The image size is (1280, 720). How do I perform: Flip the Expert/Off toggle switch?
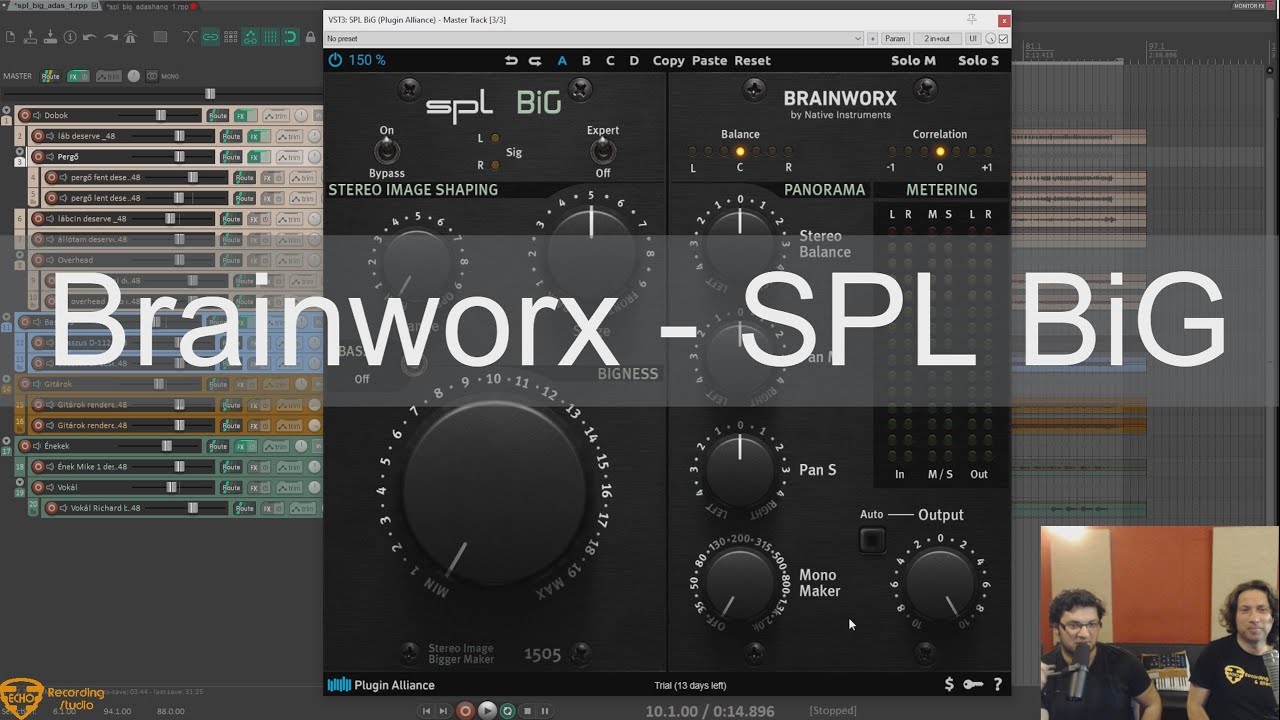(602, 150)
